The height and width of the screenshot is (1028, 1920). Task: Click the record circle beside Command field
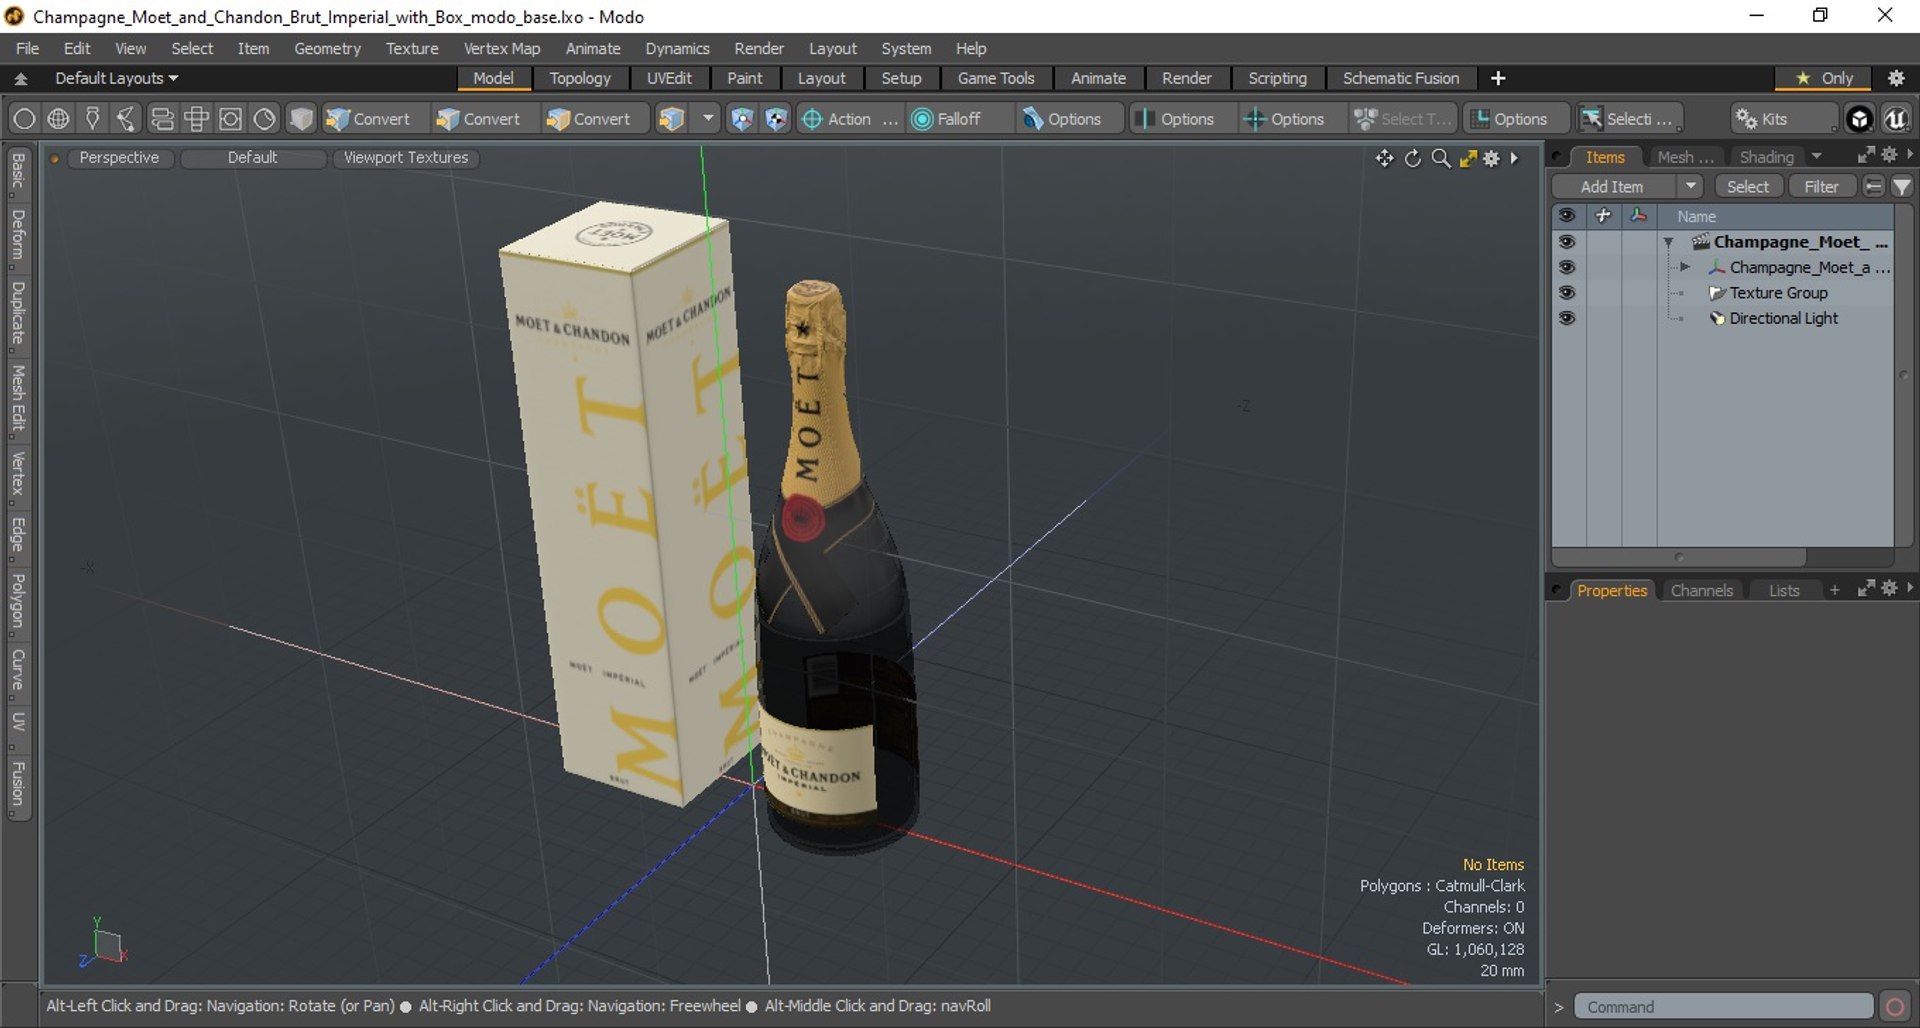[1894, 1006]
